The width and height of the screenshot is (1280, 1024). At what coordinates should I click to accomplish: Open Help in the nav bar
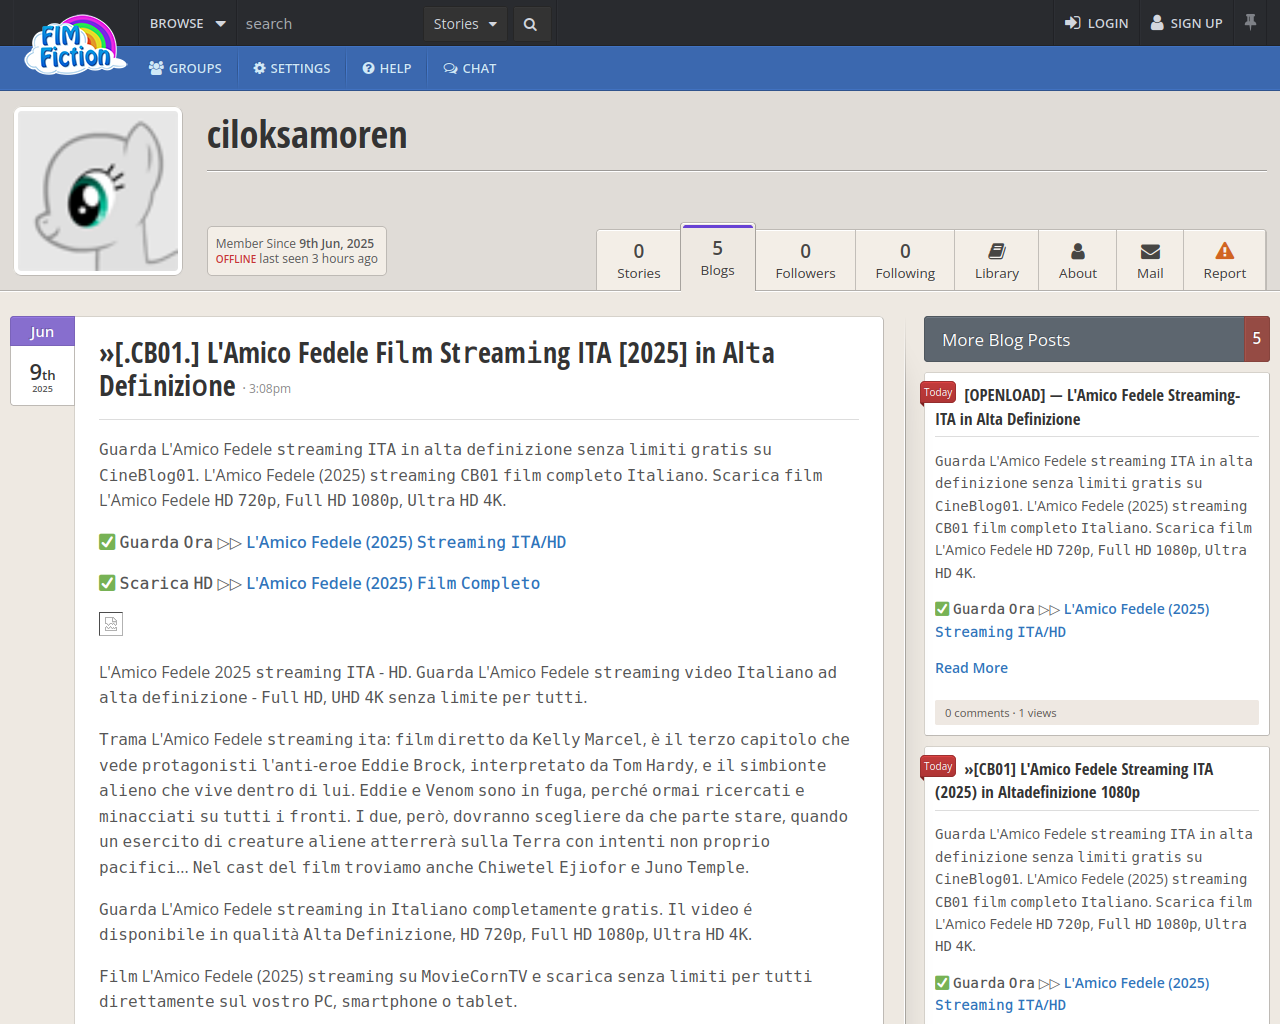[387, 68]
